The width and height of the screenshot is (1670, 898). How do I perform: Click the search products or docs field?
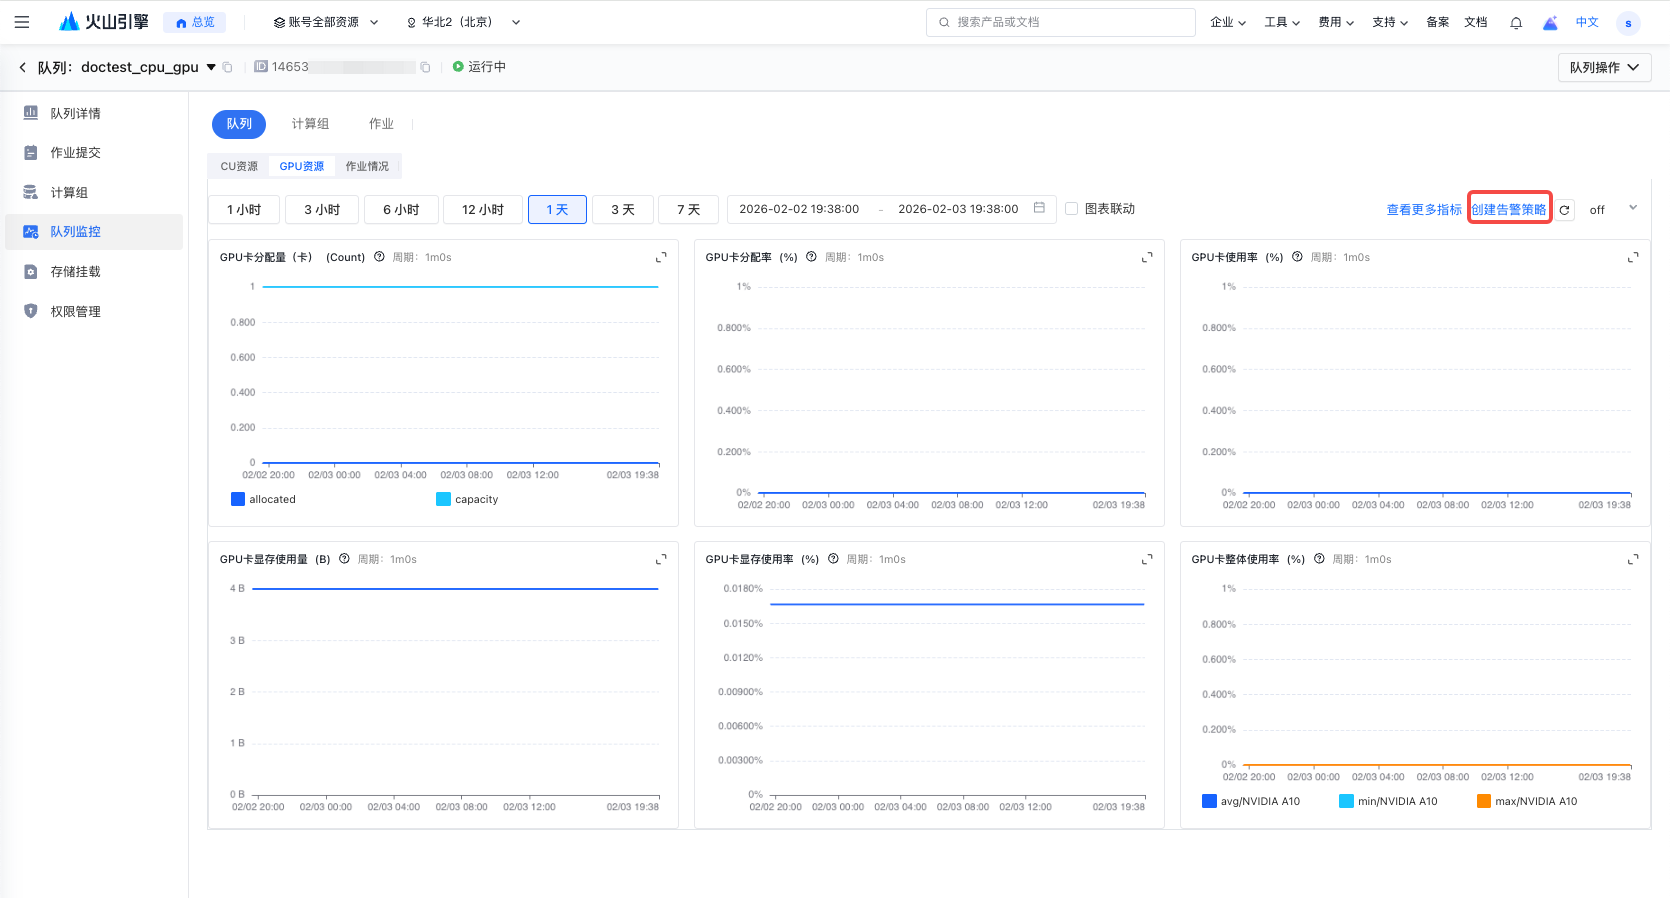tap(1060, 22)
